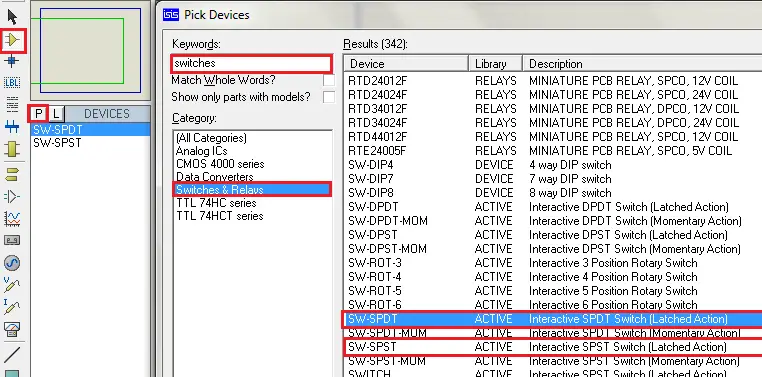Click the L library button
Image resolution: width=762 pixels, height=377 pixels.
tap(56, 114)
